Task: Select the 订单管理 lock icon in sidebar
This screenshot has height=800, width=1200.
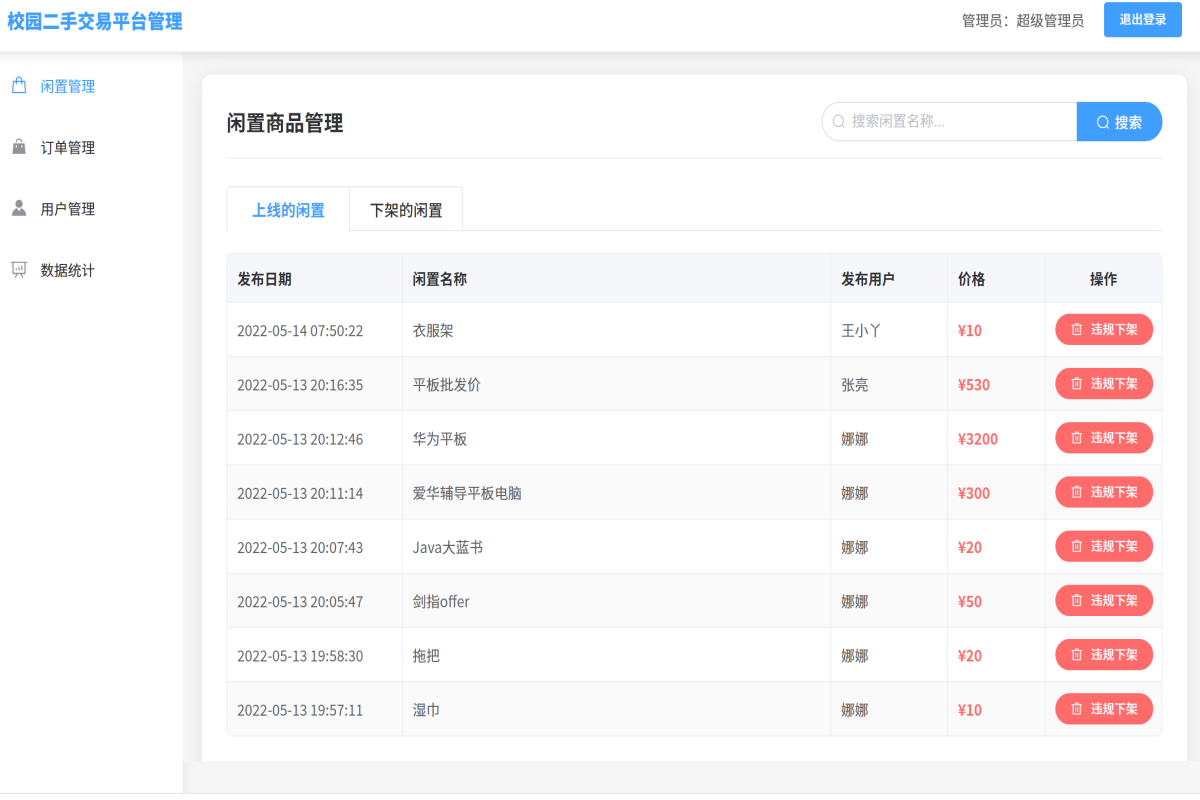Action: (18, 146)
